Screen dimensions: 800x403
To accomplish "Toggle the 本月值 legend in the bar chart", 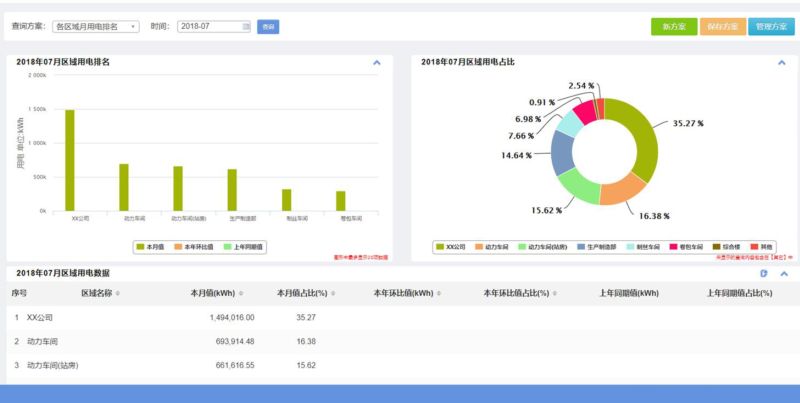I will tap(150, 246).
